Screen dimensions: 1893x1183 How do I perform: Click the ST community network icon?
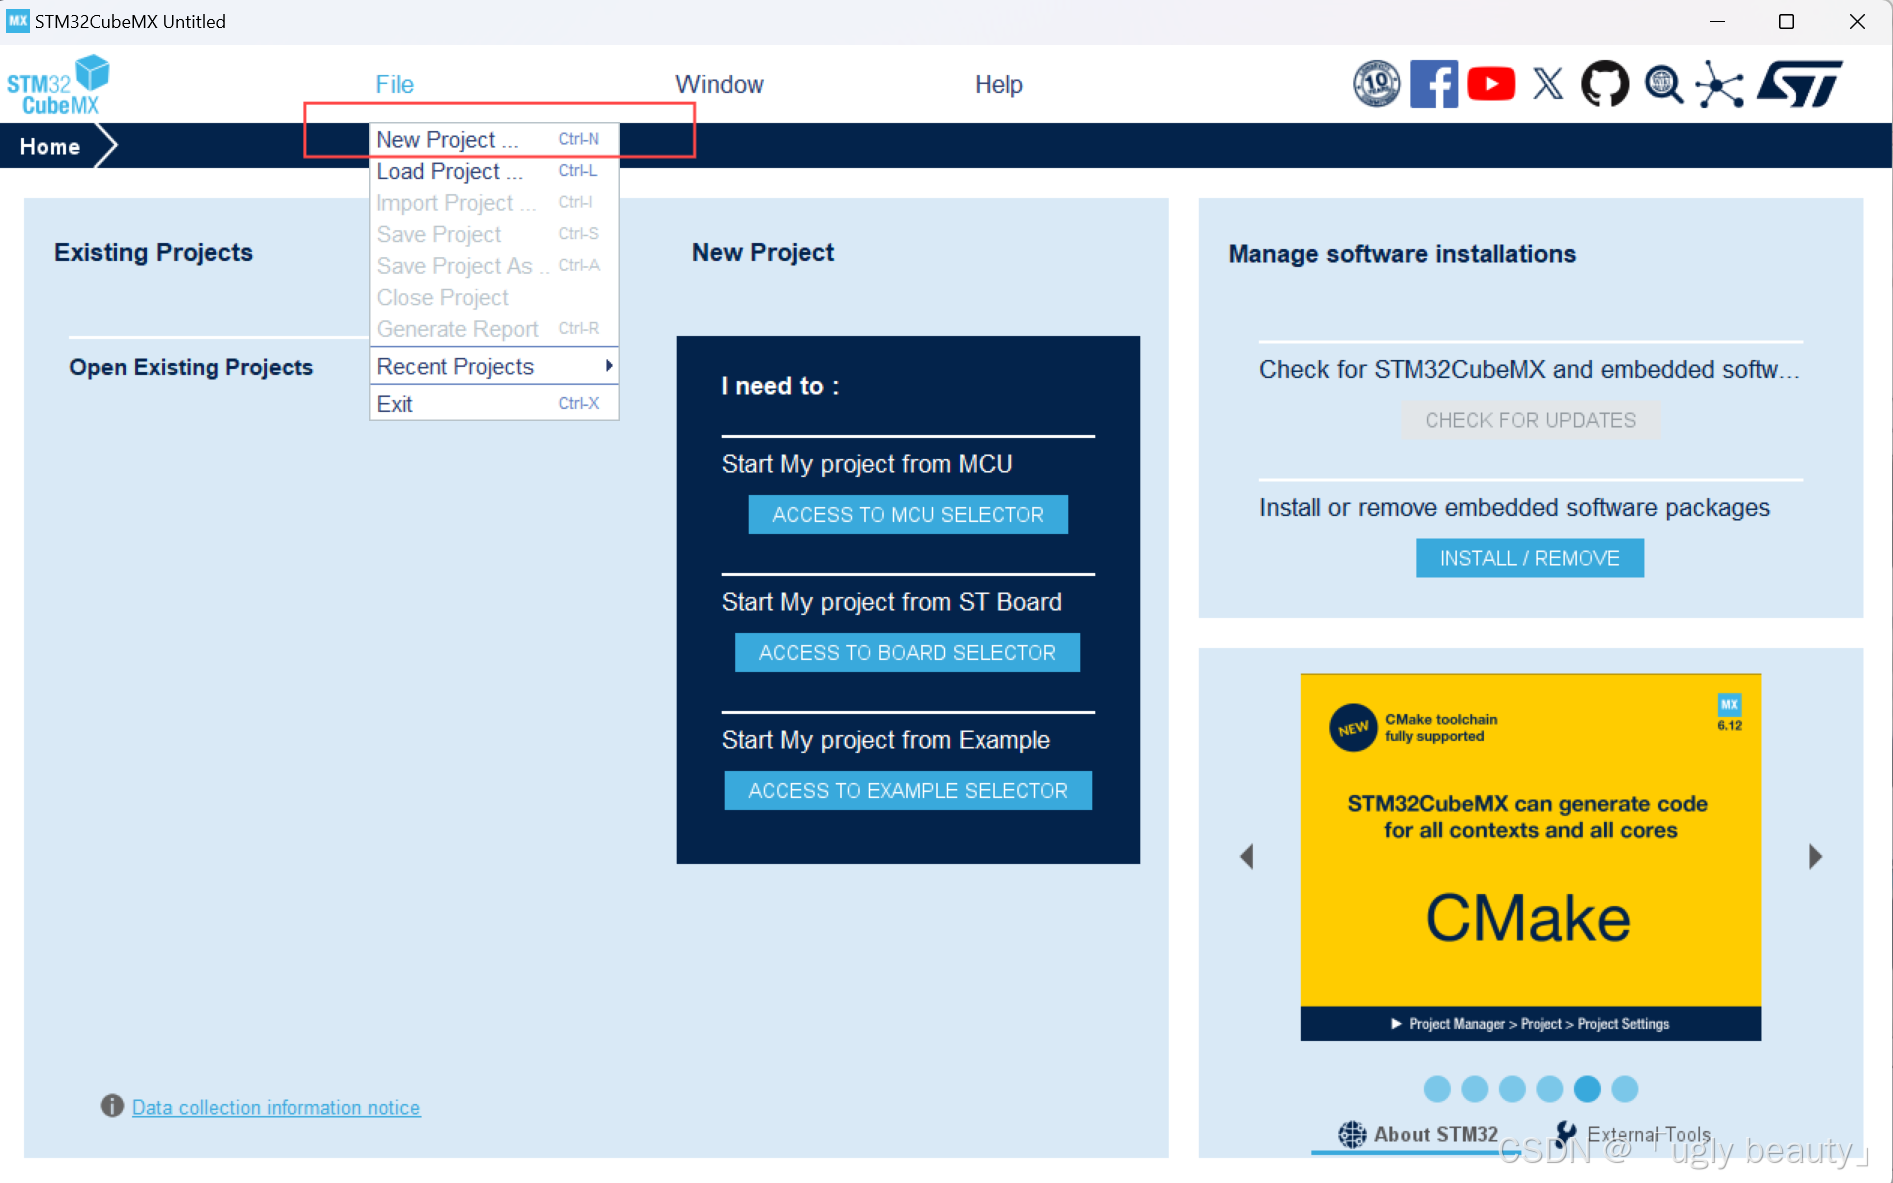click(x=1719, y=84)
